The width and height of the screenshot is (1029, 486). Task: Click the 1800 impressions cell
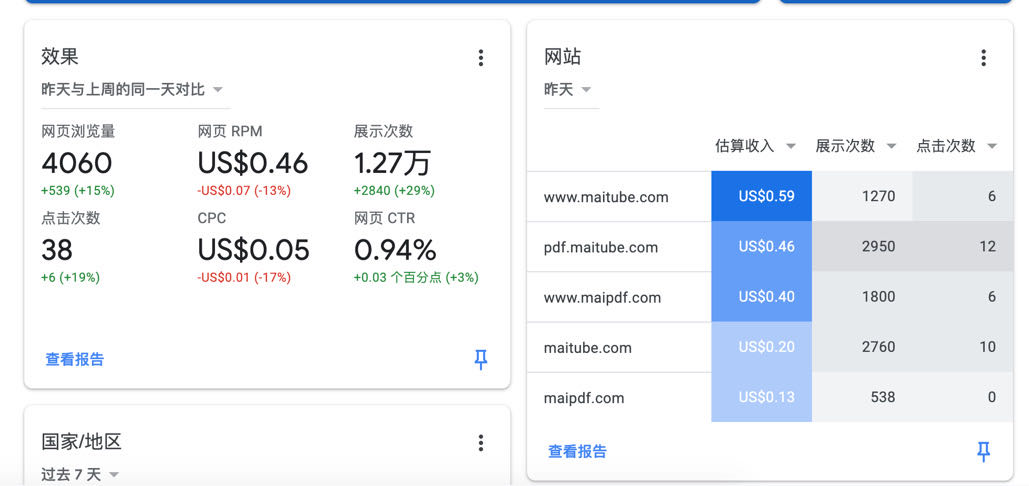point(862,296)
